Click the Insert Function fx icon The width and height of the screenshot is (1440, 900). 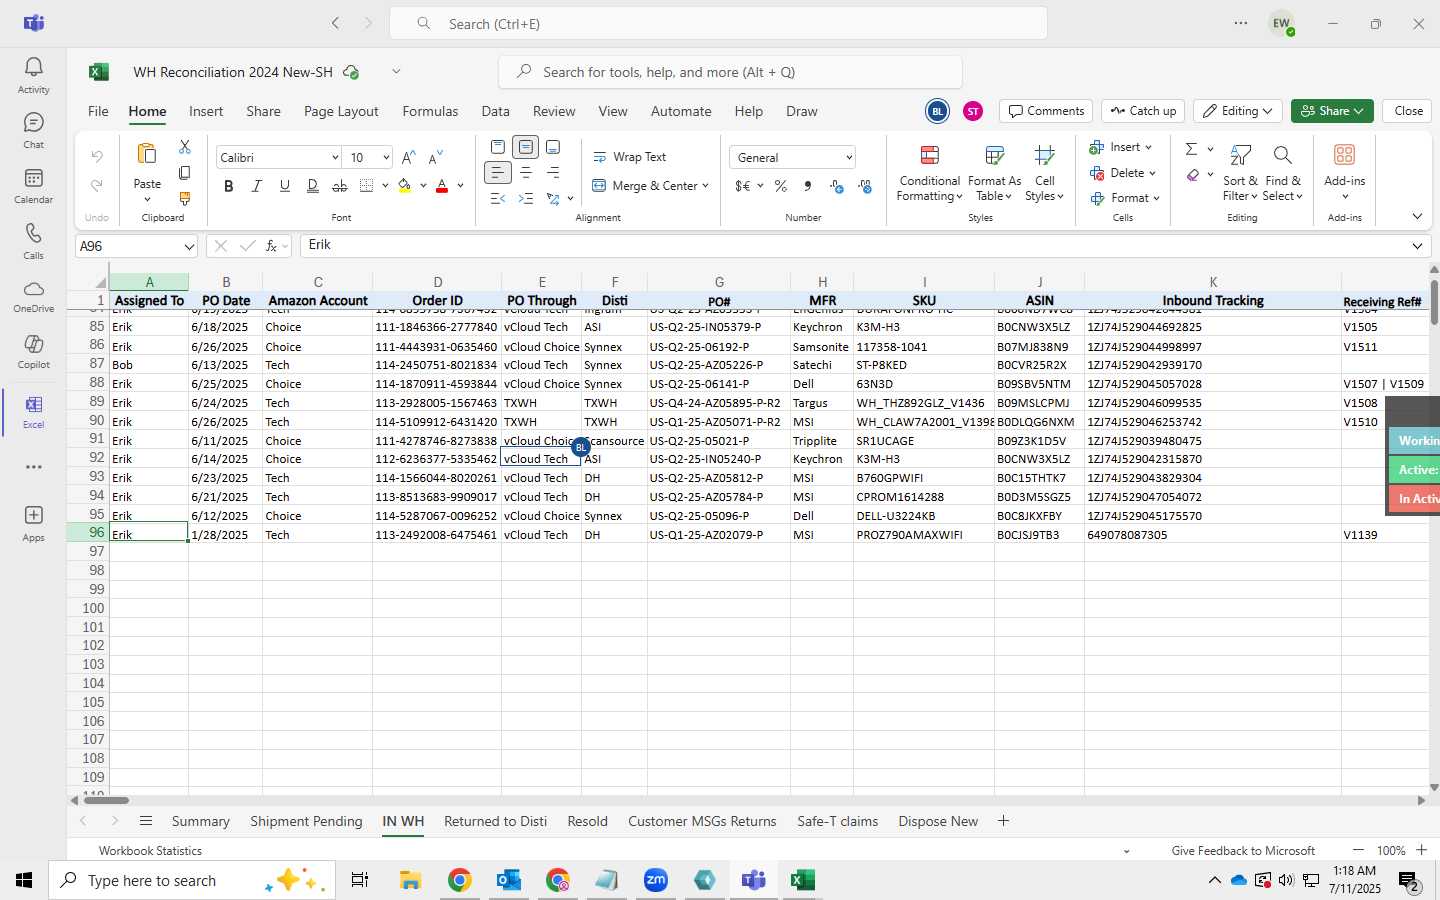pos(271,246)
